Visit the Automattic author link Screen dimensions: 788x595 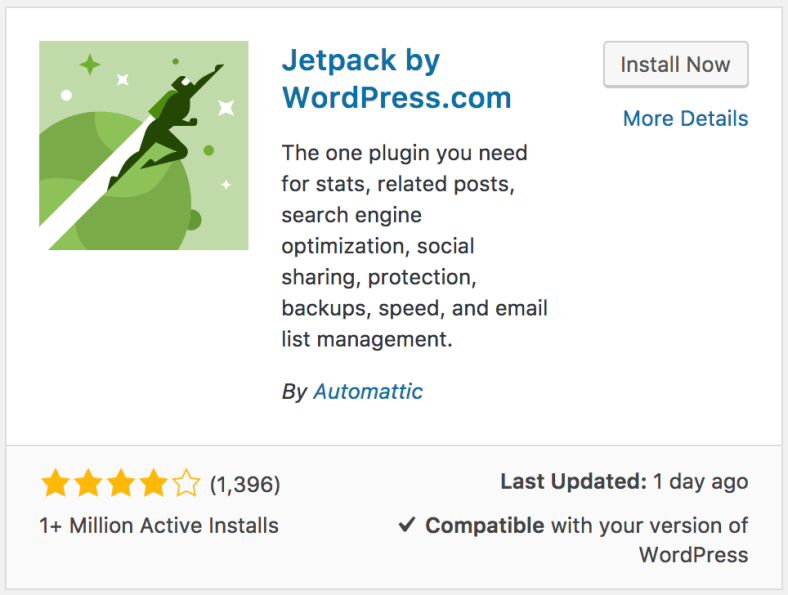pos(368,391)
